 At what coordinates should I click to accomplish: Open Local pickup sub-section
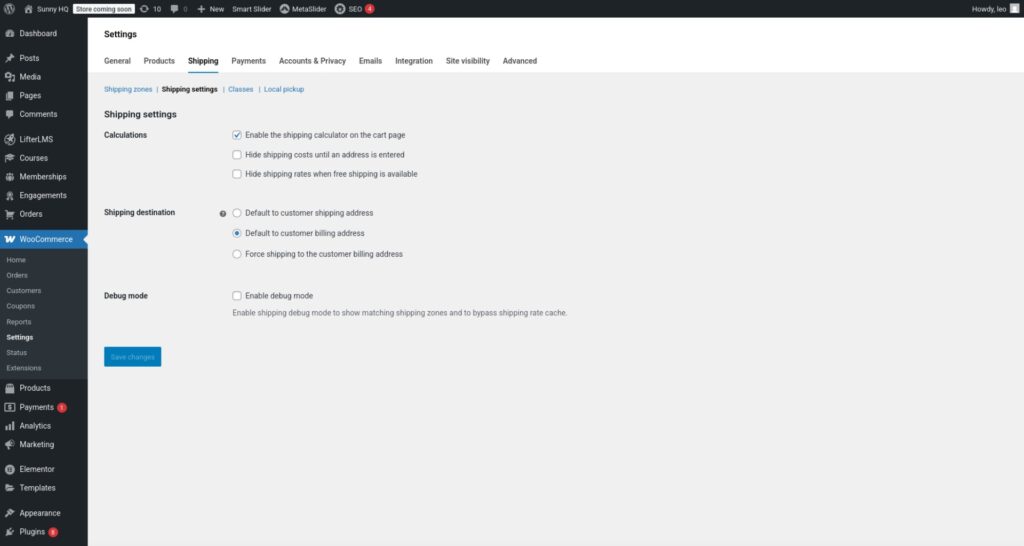[284, 89]
